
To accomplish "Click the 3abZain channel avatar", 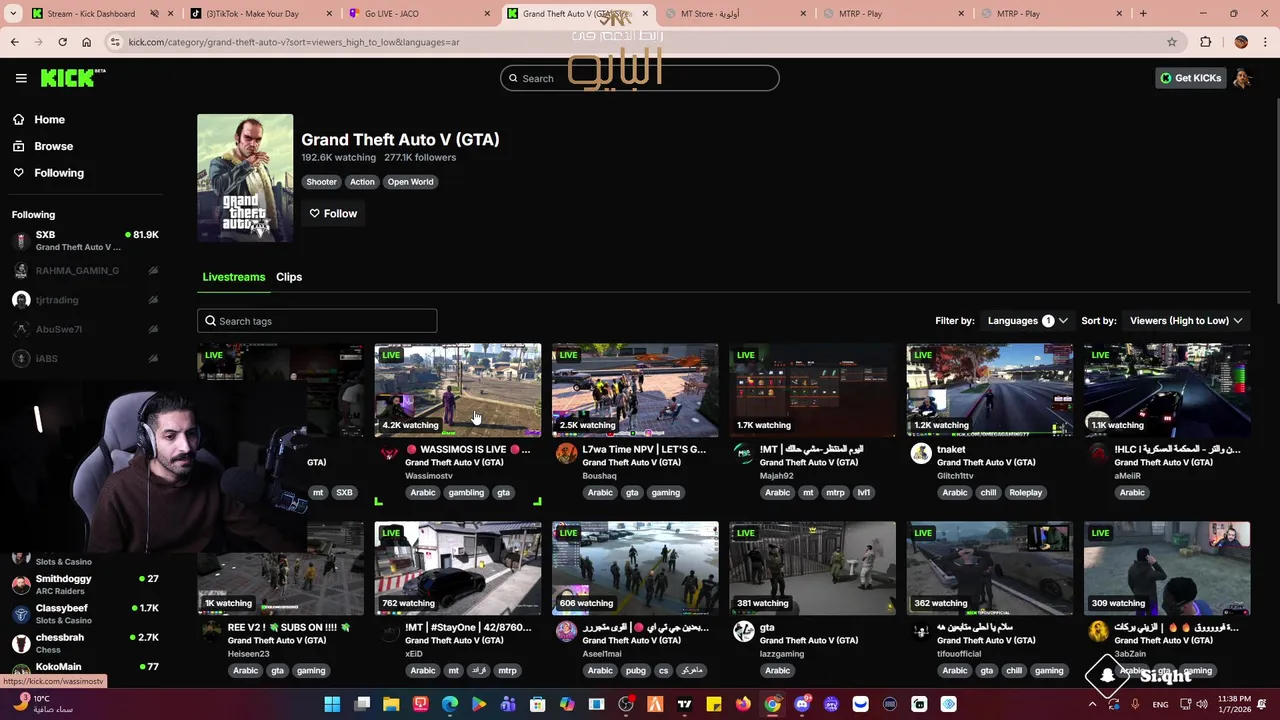I will (x=1098, y=631).
